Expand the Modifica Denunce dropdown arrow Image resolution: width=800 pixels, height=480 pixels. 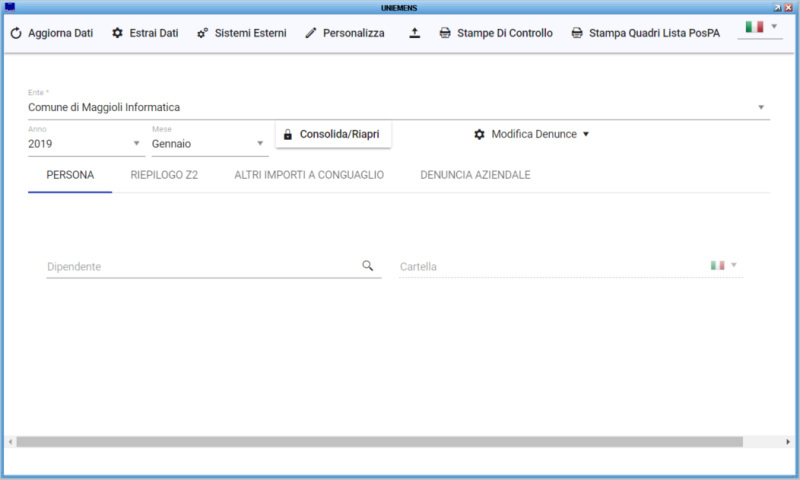pyautogui.click(x=586, y=135)
